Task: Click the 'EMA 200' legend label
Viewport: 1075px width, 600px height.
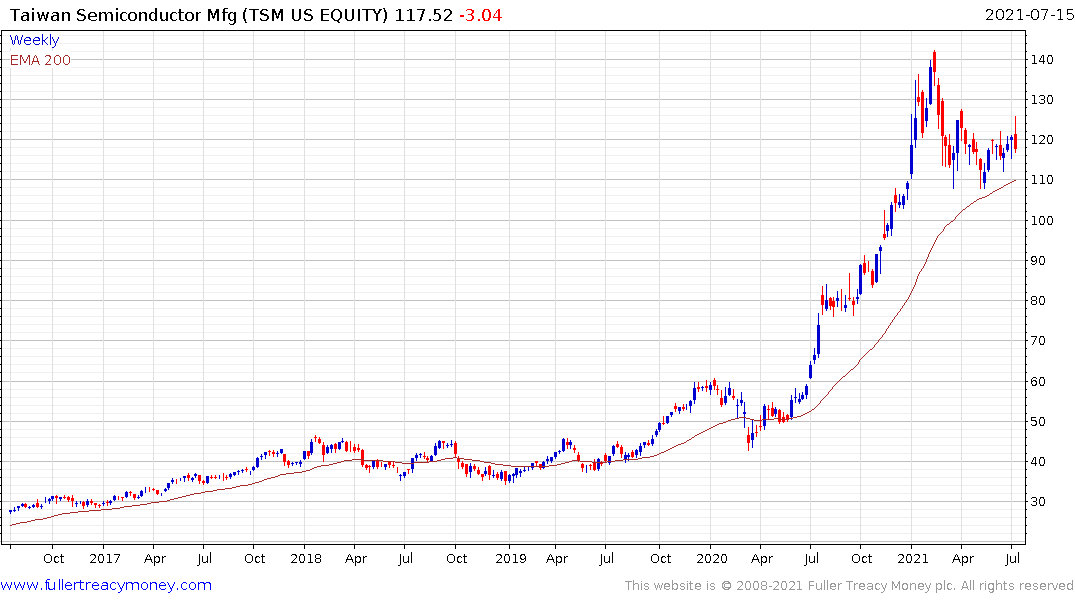Action: [x=40, y=60]
